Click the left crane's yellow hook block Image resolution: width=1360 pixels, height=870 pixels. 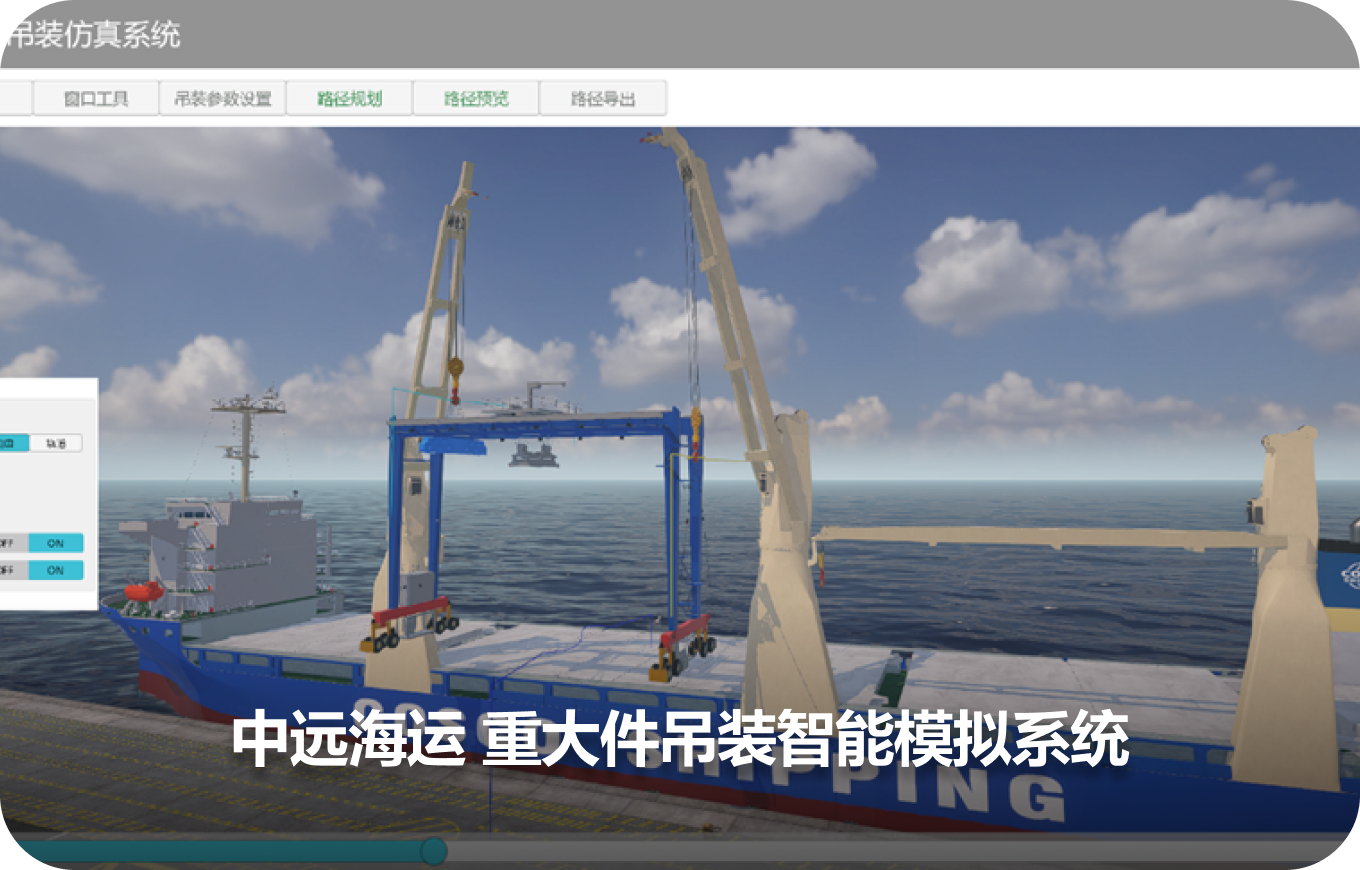click(x=455, y=370)
